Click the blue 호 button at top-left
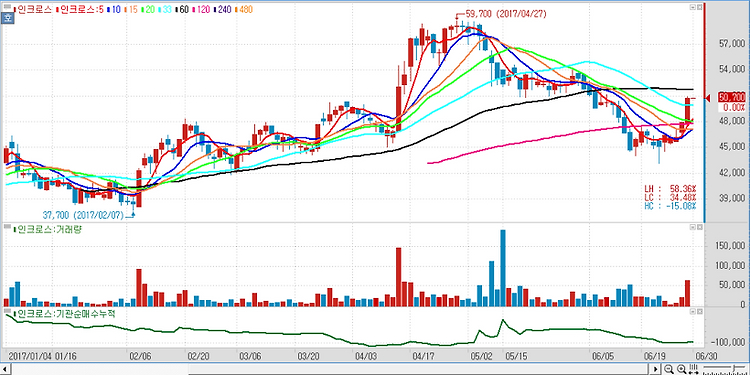The image size is (750, 375). [7, 19]
